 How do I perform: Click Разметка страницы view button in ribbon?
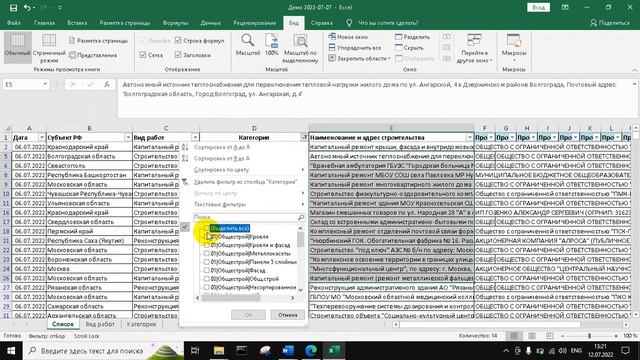pos(98,41)
